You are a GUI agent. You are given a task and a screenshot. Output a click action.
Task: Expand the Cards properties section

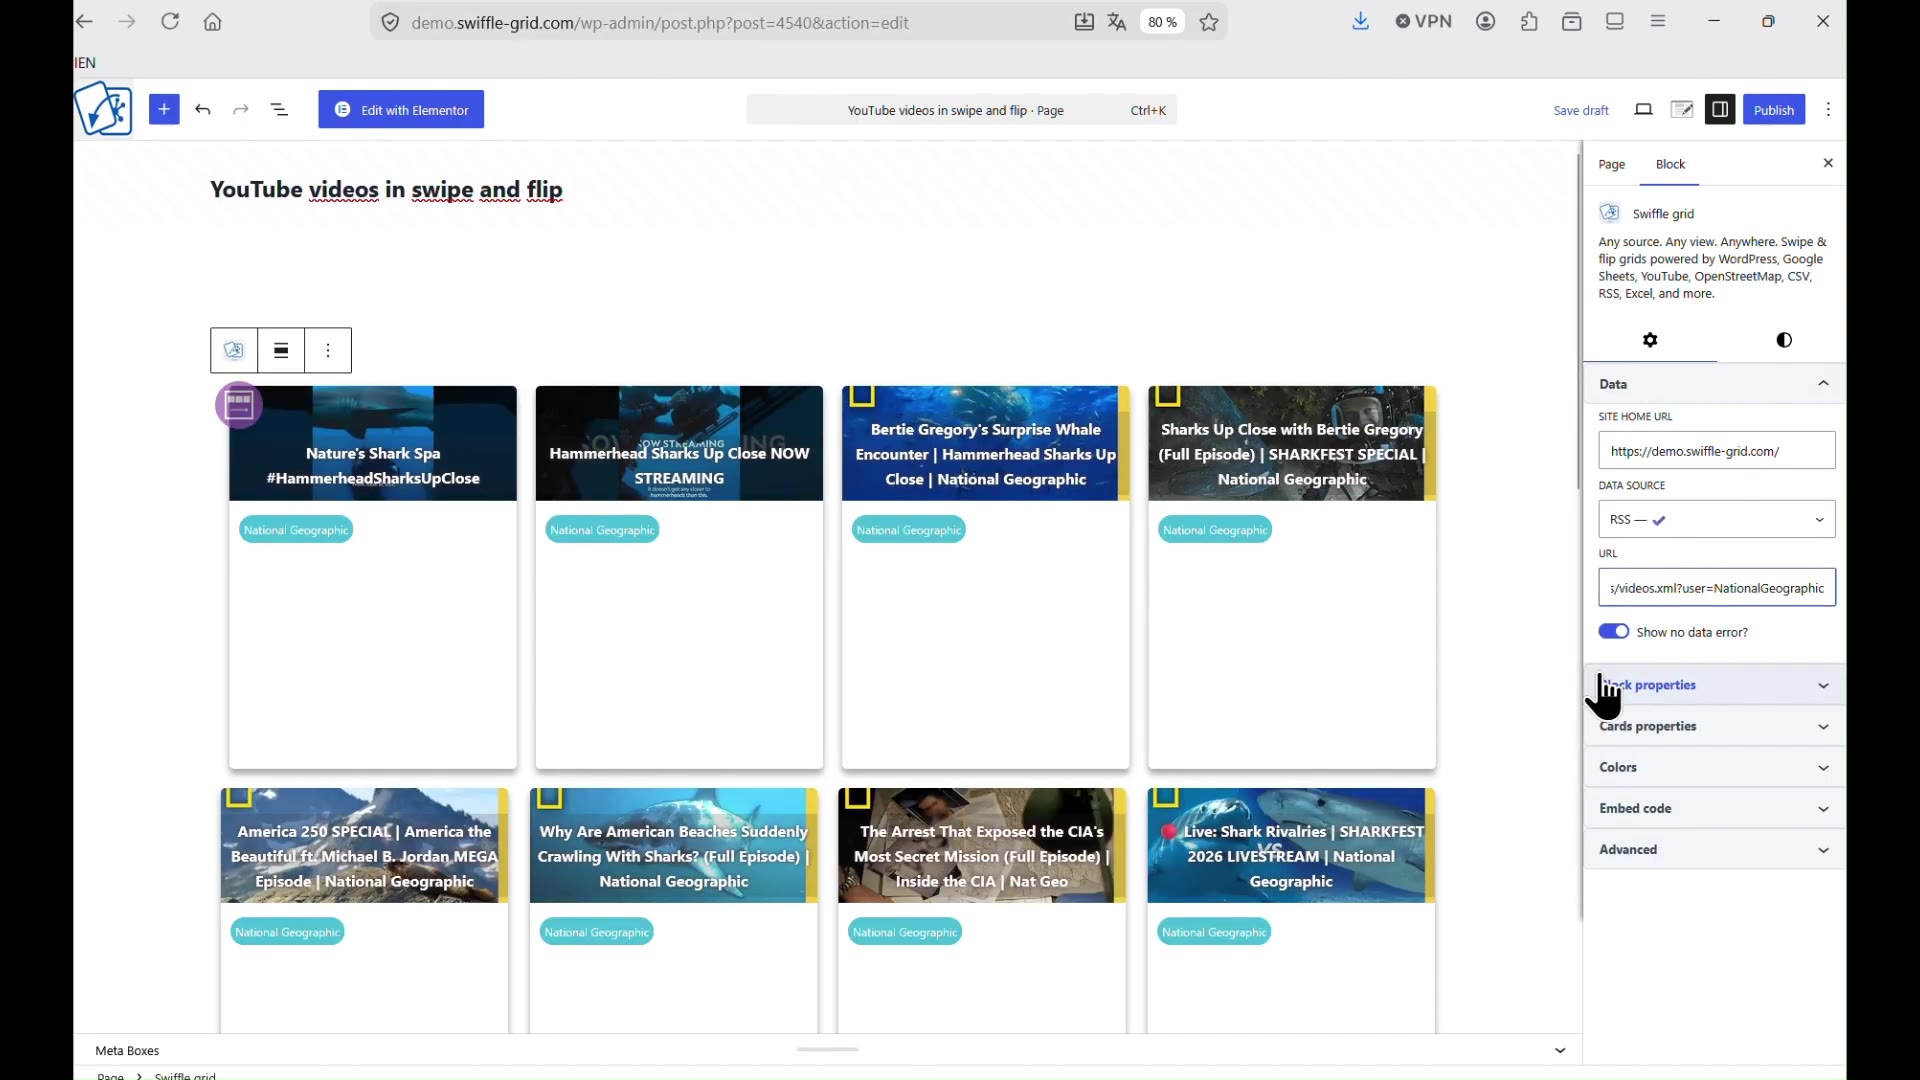click(x=1716, y=727)
